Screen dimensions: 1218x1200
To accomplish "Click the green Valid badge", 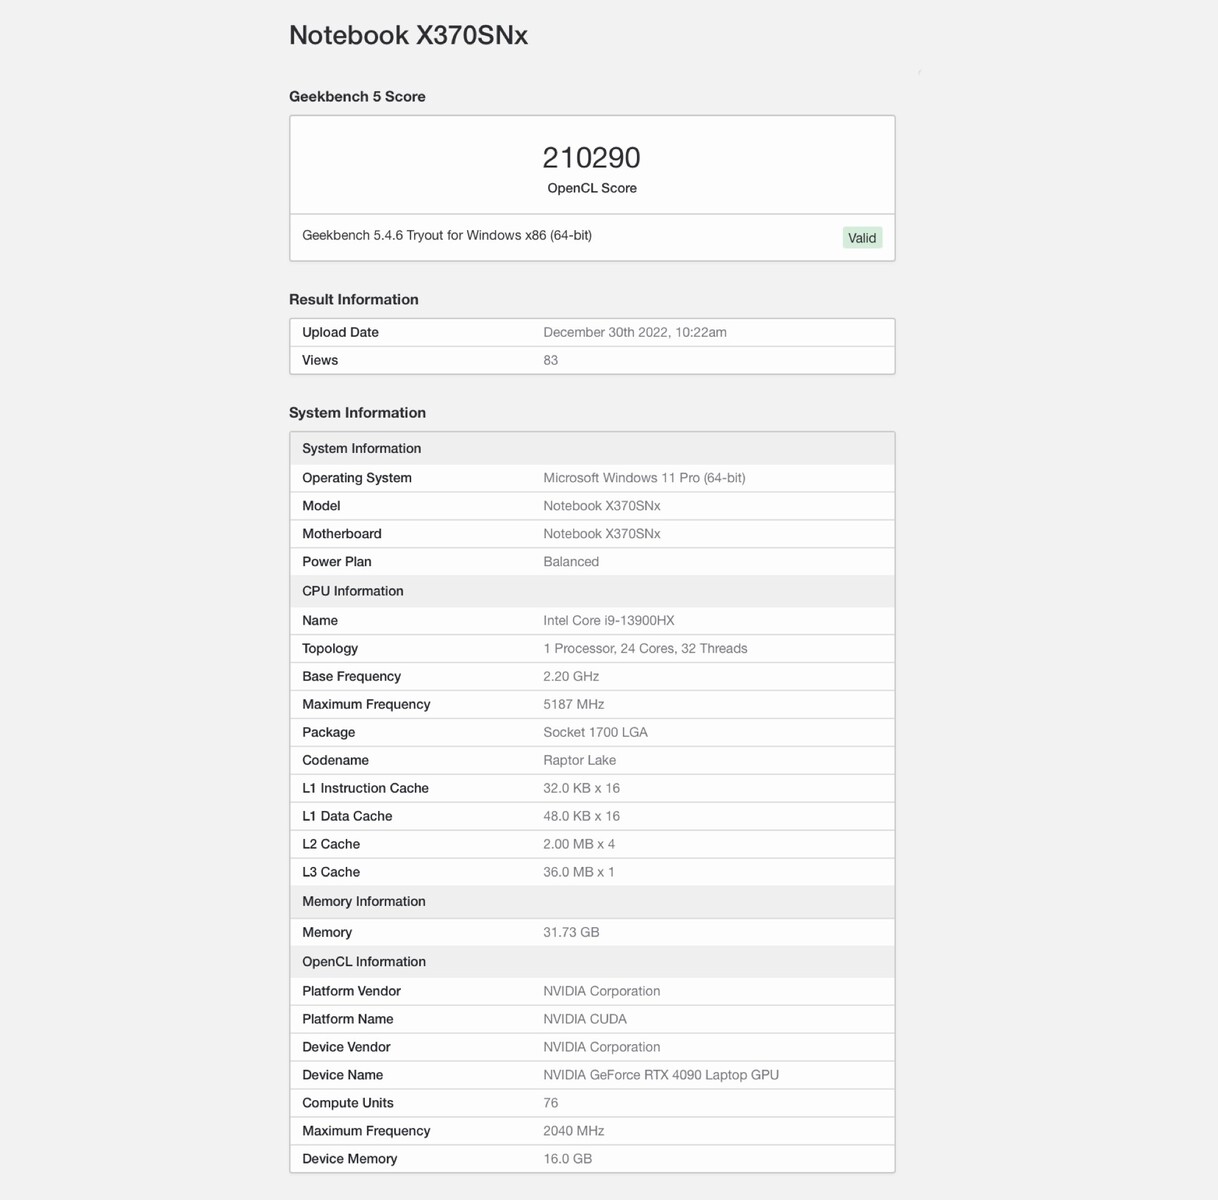I will [x=861, y=238].
